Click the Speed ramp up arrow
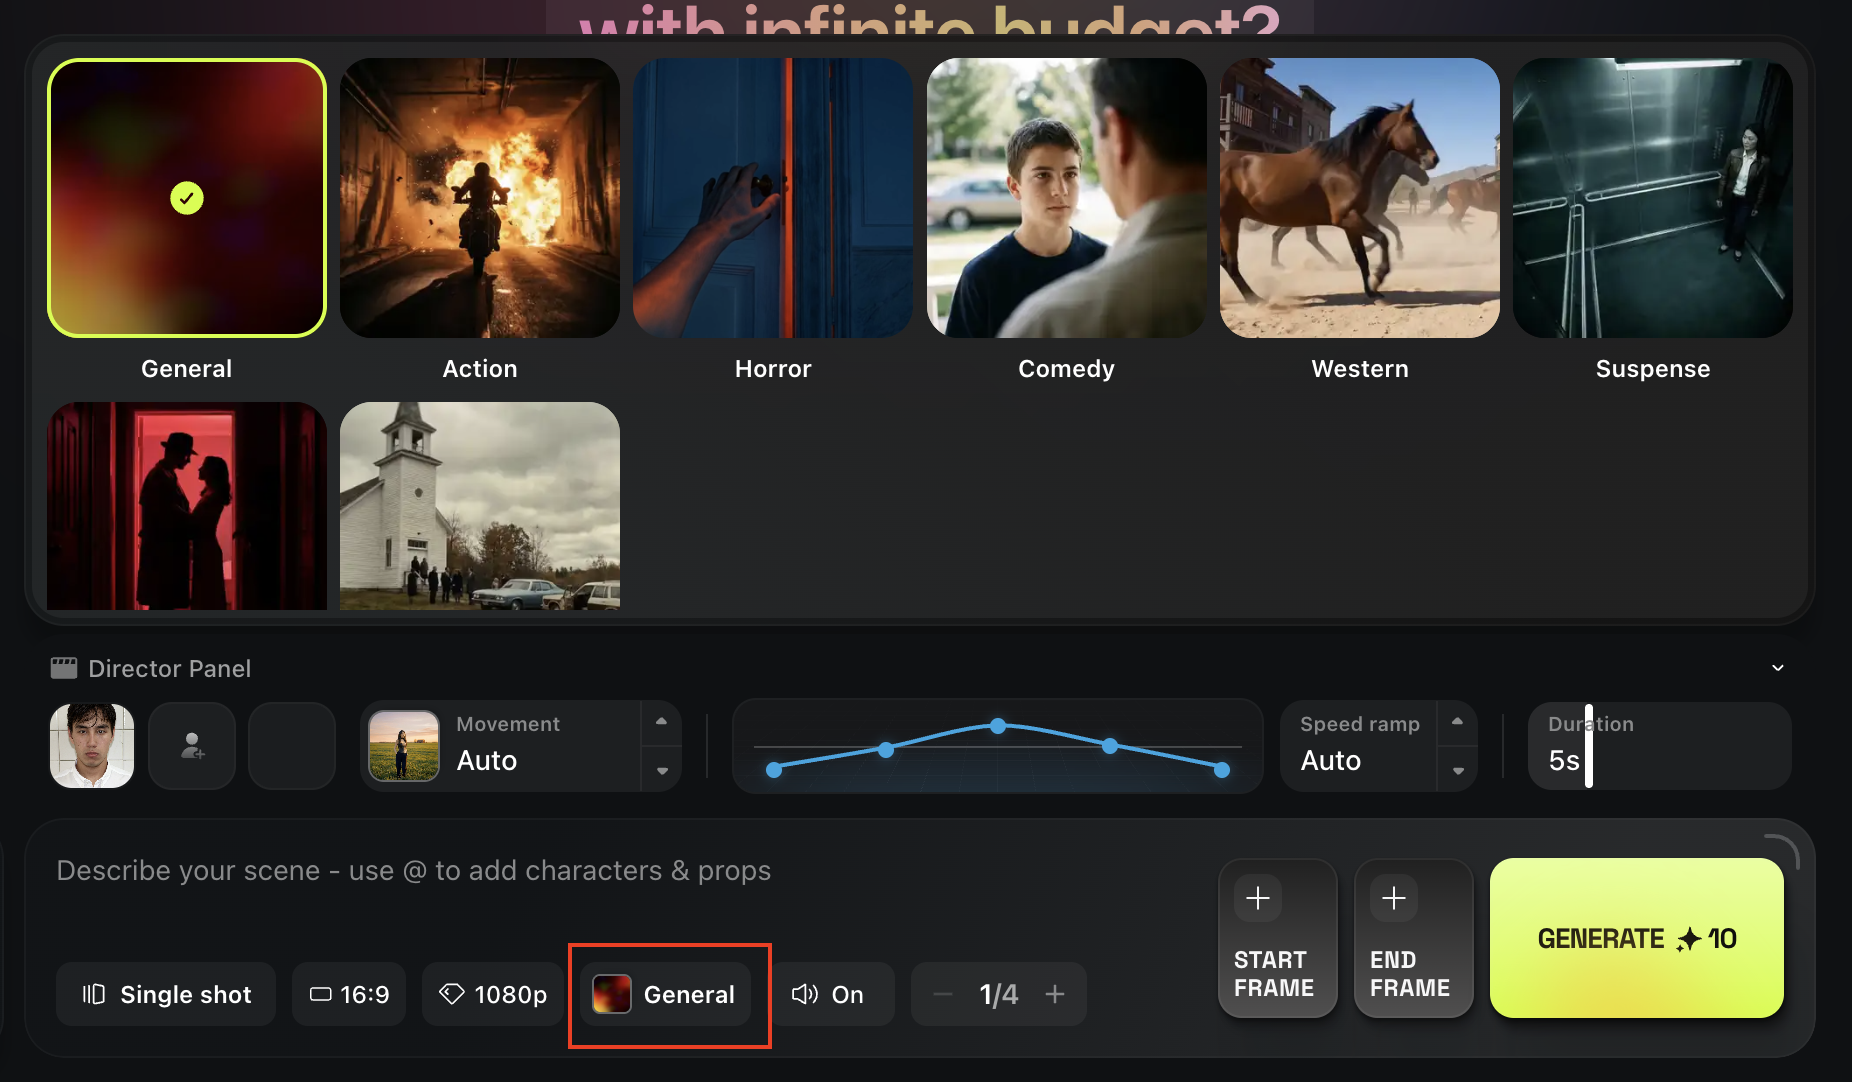Image resolution: width=1852 pixels, height=1082 pixels. (1457, 722)
